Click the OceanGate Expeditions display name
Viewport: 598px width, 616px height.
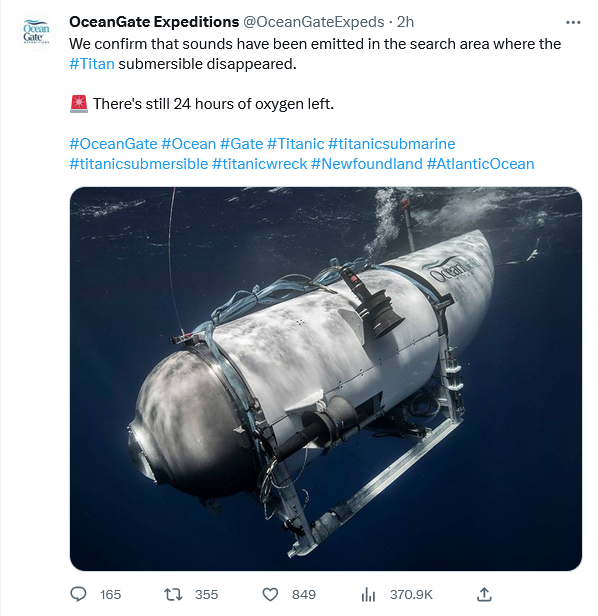[x=154, y=22]
